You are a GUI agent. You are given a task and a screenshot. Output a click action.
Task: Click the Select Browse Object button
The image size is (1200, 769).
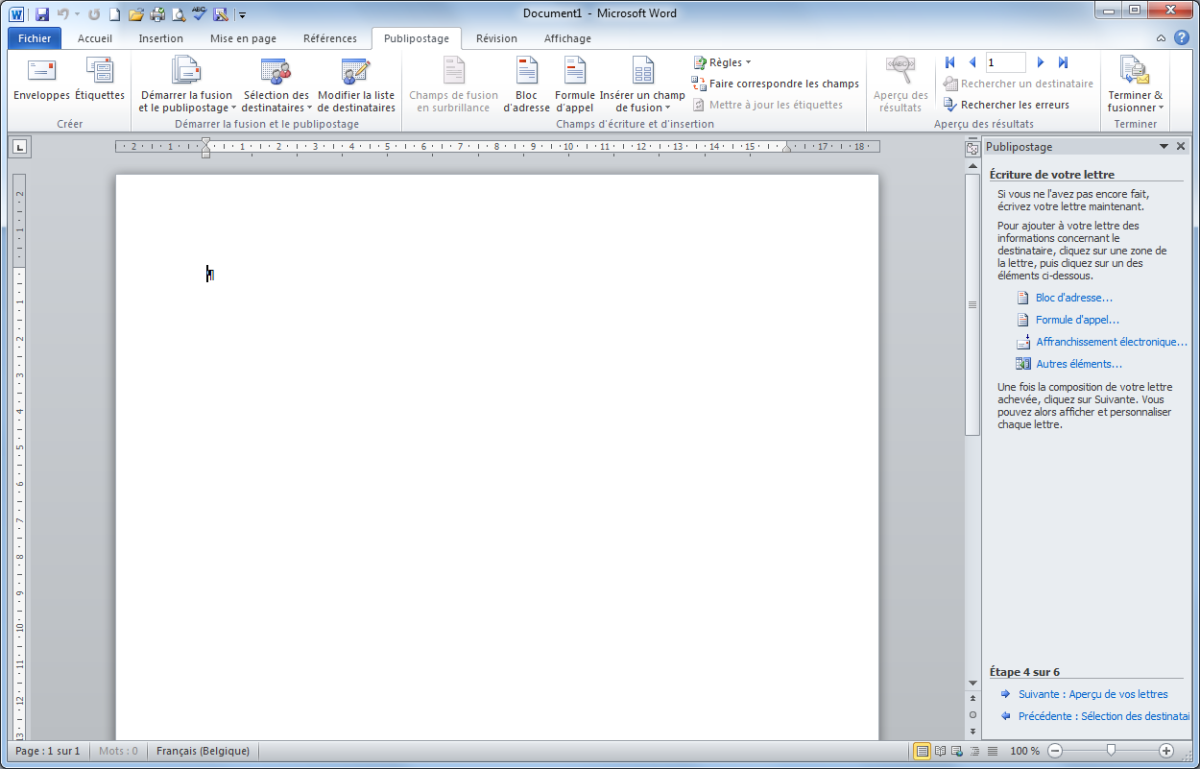972,715
